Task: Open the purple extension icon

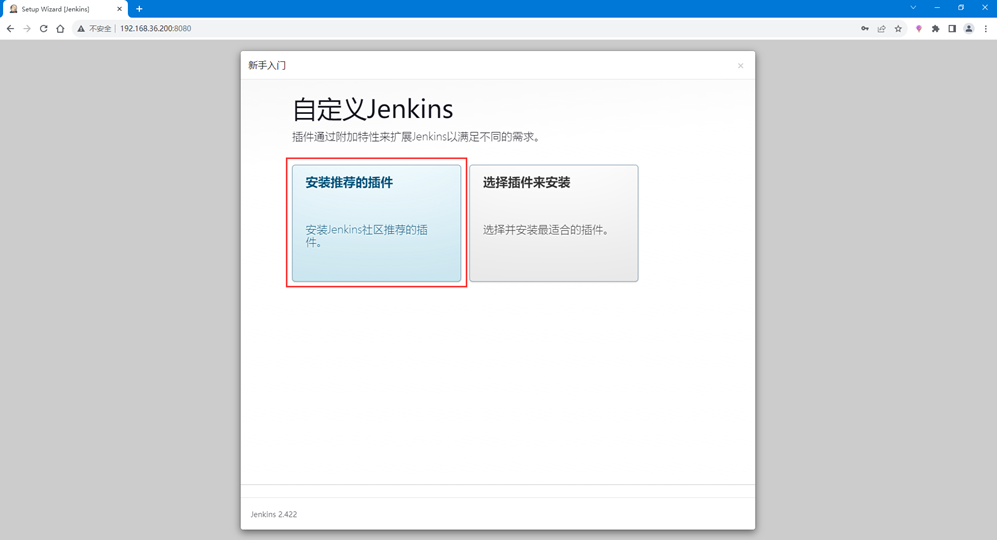Action: click(918, 29)
